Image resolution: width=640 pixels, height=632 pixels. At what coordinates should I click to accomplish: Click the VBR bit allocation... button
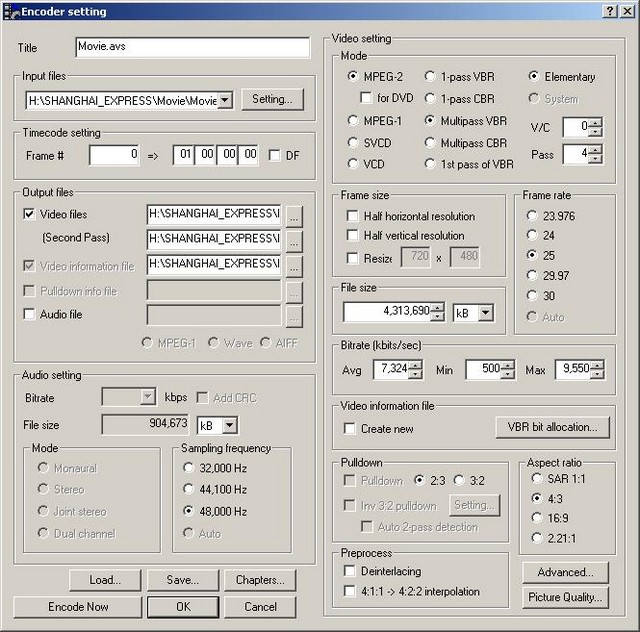point(552,427)
